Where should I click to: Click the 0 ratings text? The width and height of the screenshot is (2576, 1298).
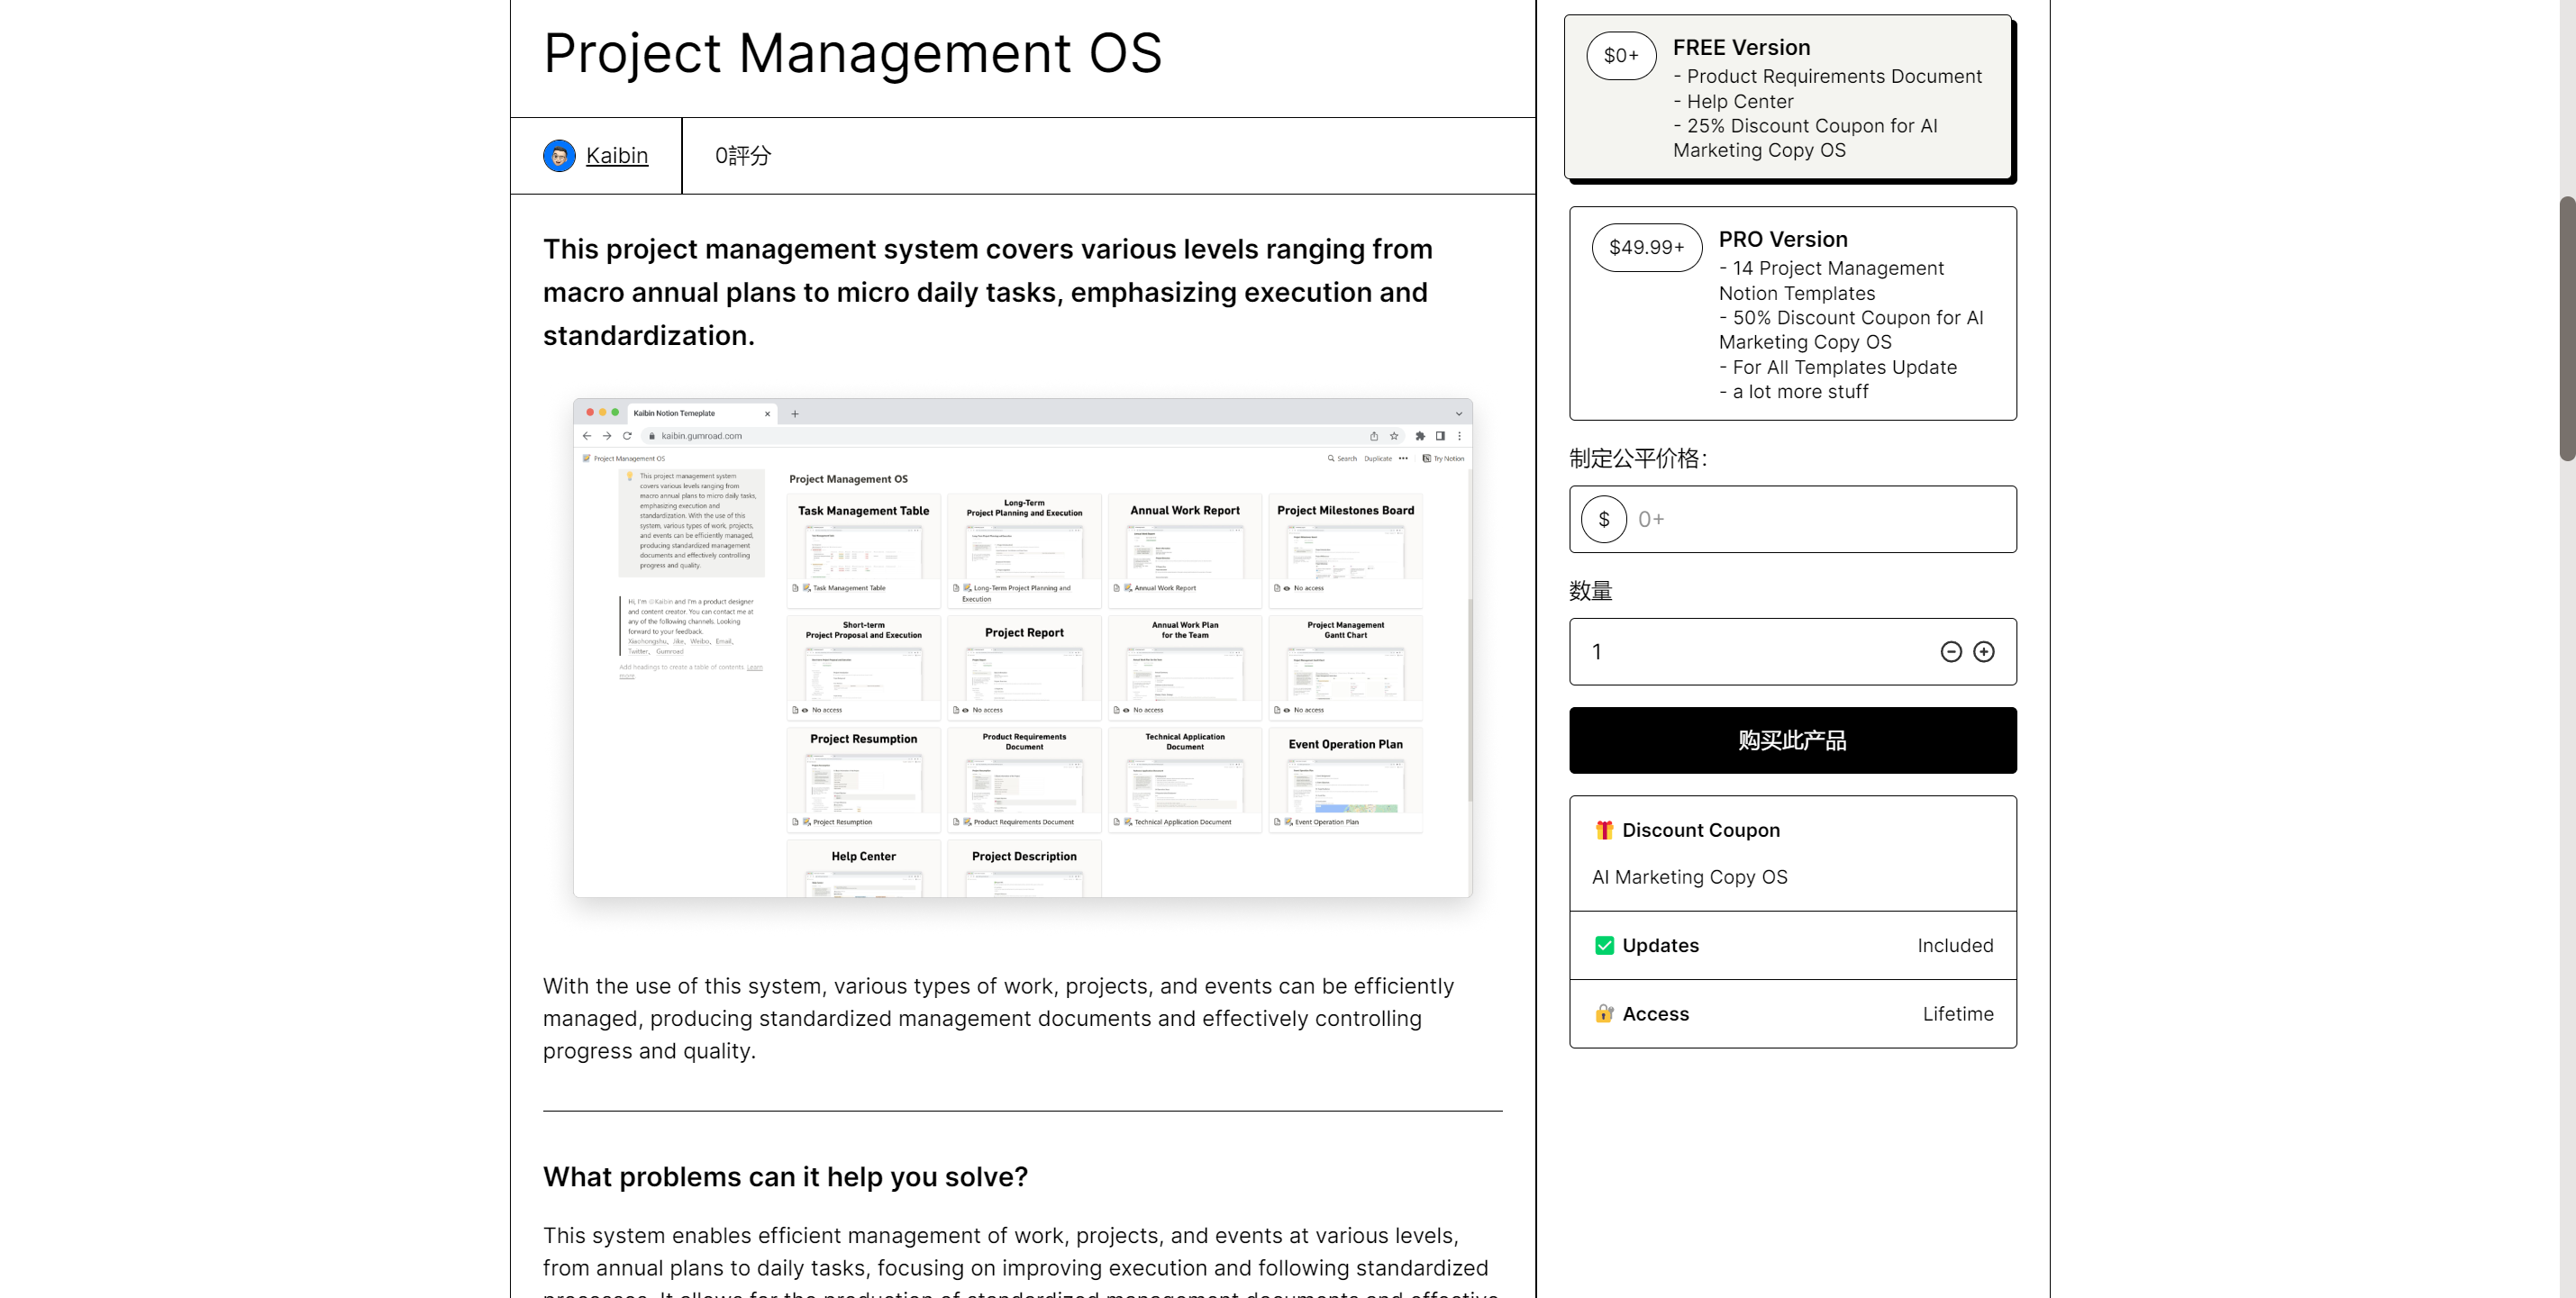[742, 156]
